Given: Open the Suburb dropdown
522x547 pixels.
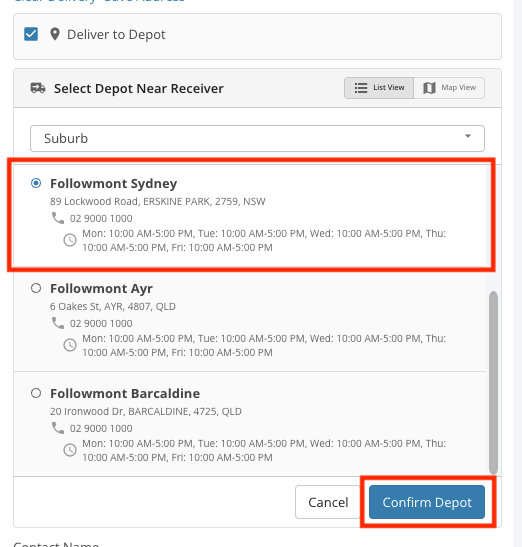Looking at the screenshot, I should coord(257,138).
